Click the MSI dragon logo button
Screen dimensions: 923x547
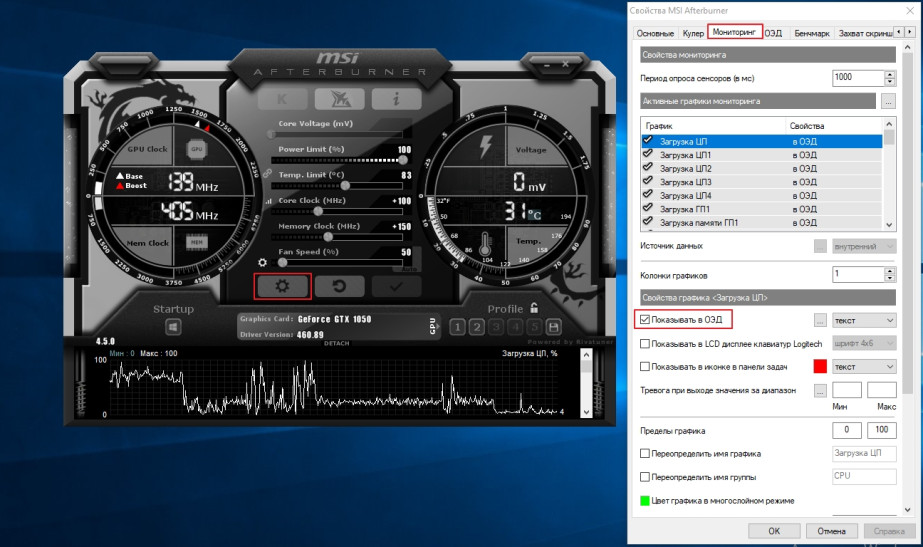[x=340, y=99]
